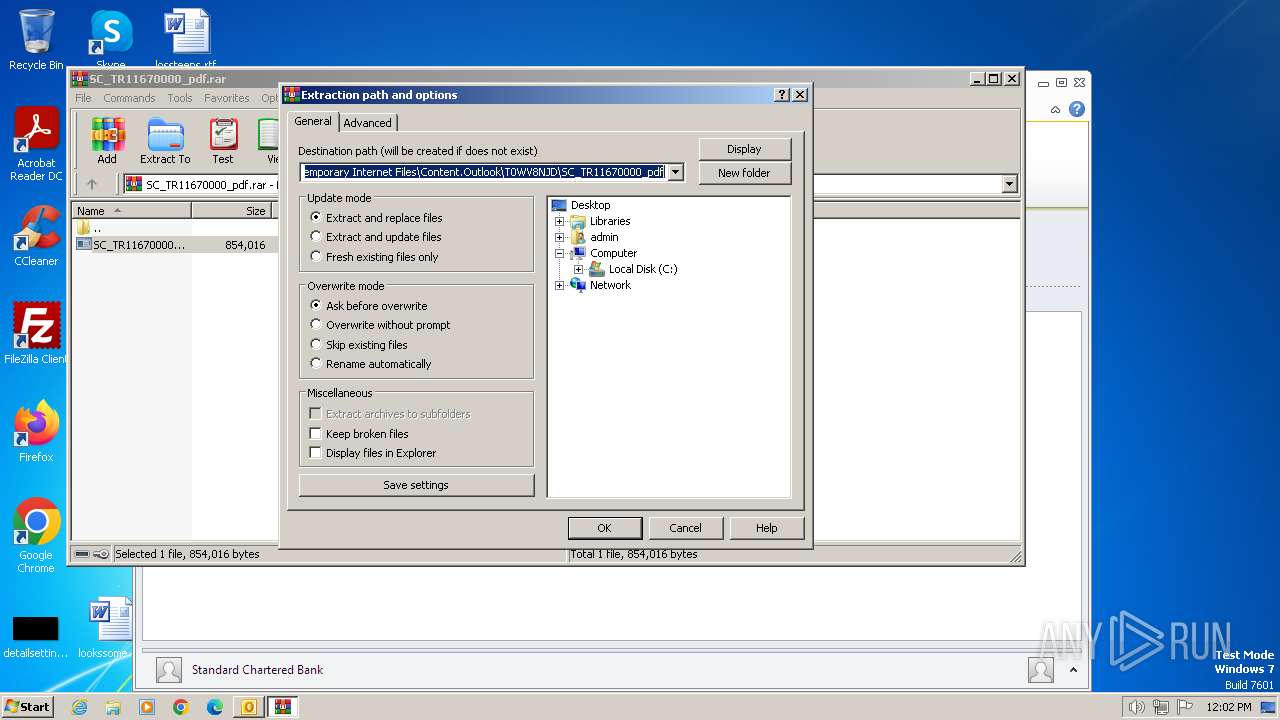
Task: Click the up-one-level arrow in WinRAR
Action: [x=92, y=184]
